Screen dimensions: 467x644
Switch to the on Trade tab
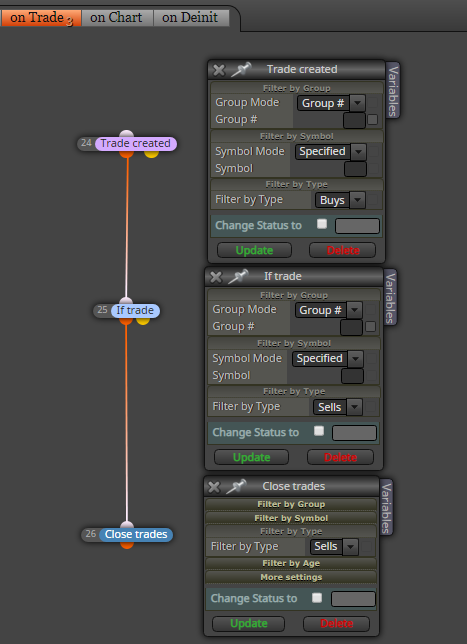(x=41, y=18)
